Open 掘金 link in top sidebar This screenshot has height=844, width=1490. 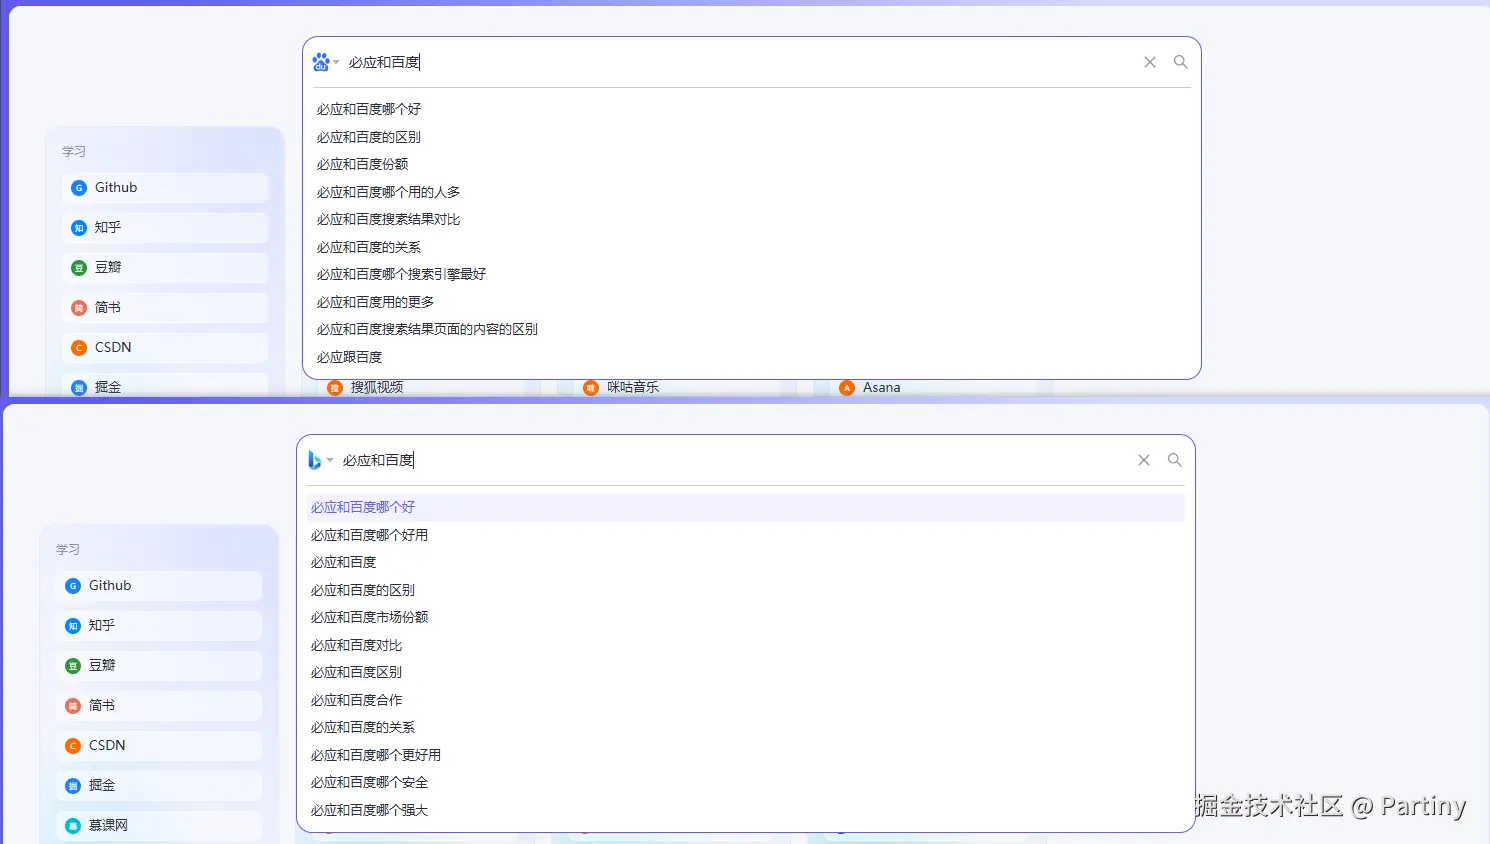[165, 386]
